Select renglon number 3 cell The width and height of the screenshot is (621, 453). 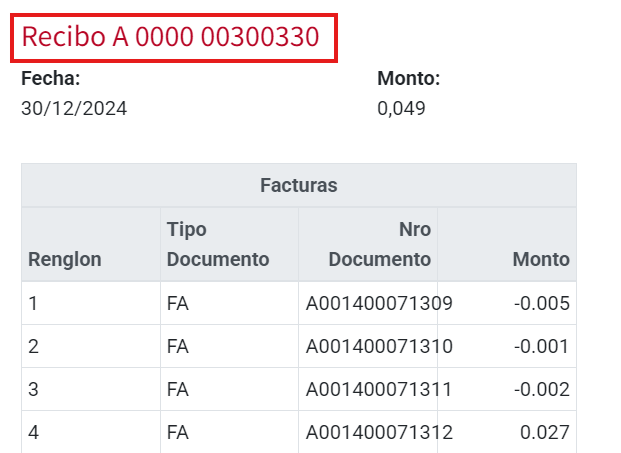click(34, 389)
